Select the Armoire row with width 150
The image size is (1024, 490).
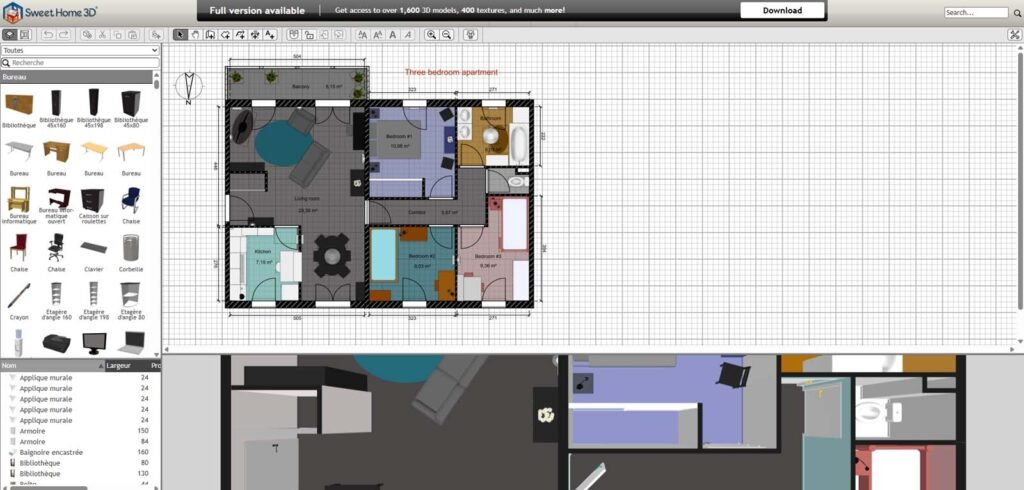(80, 431)
